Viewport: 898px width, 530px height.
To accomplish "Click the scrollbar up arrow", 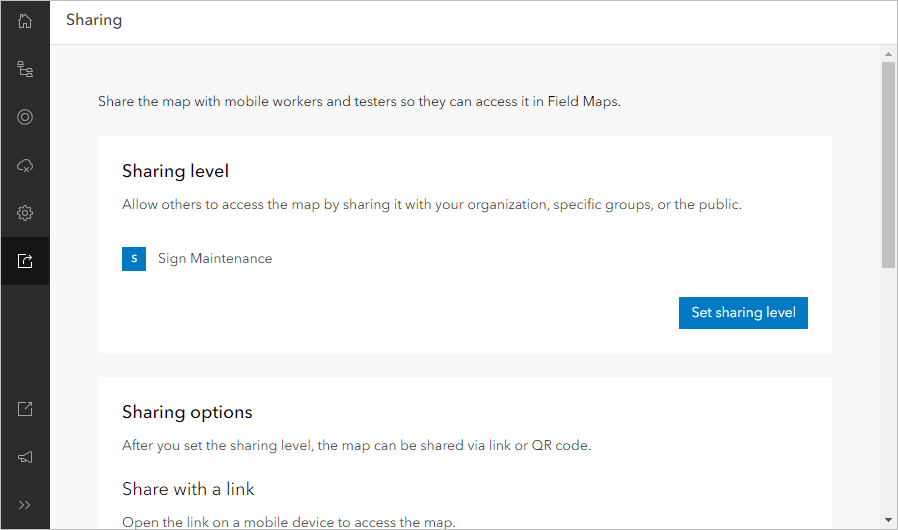I will coord(888,53).
